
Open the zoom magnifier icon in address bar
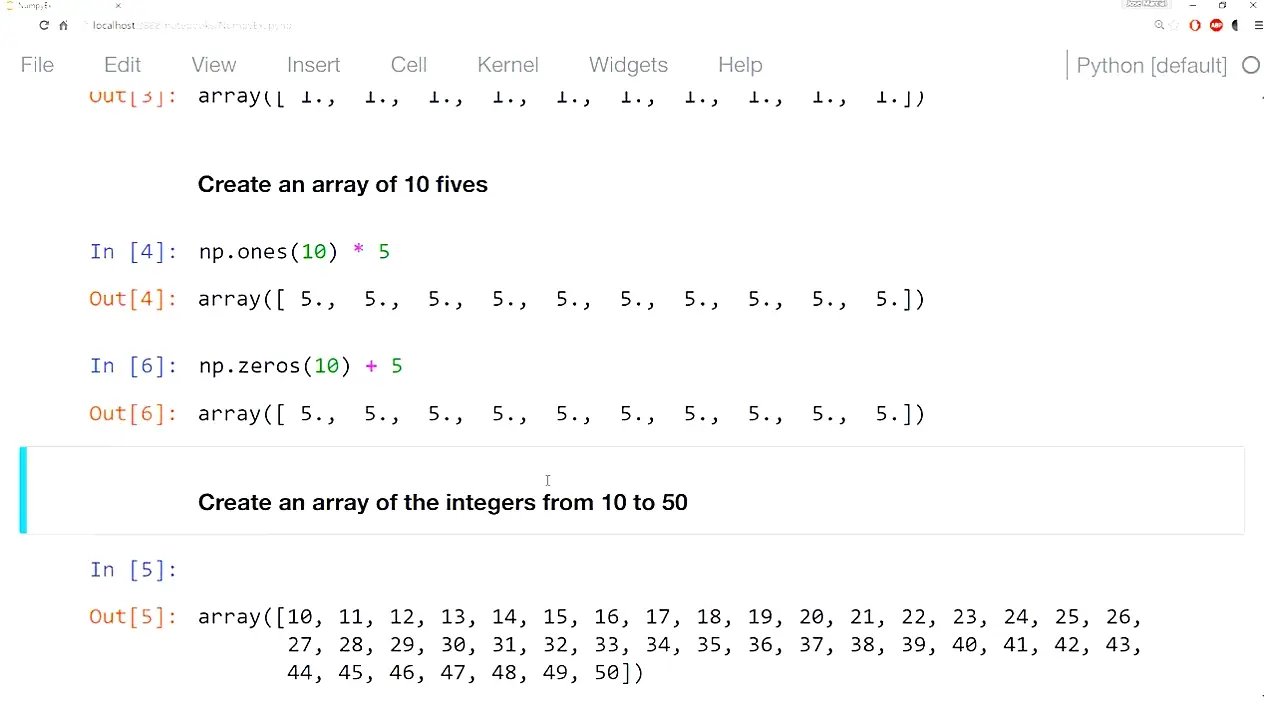[1159, 25]
